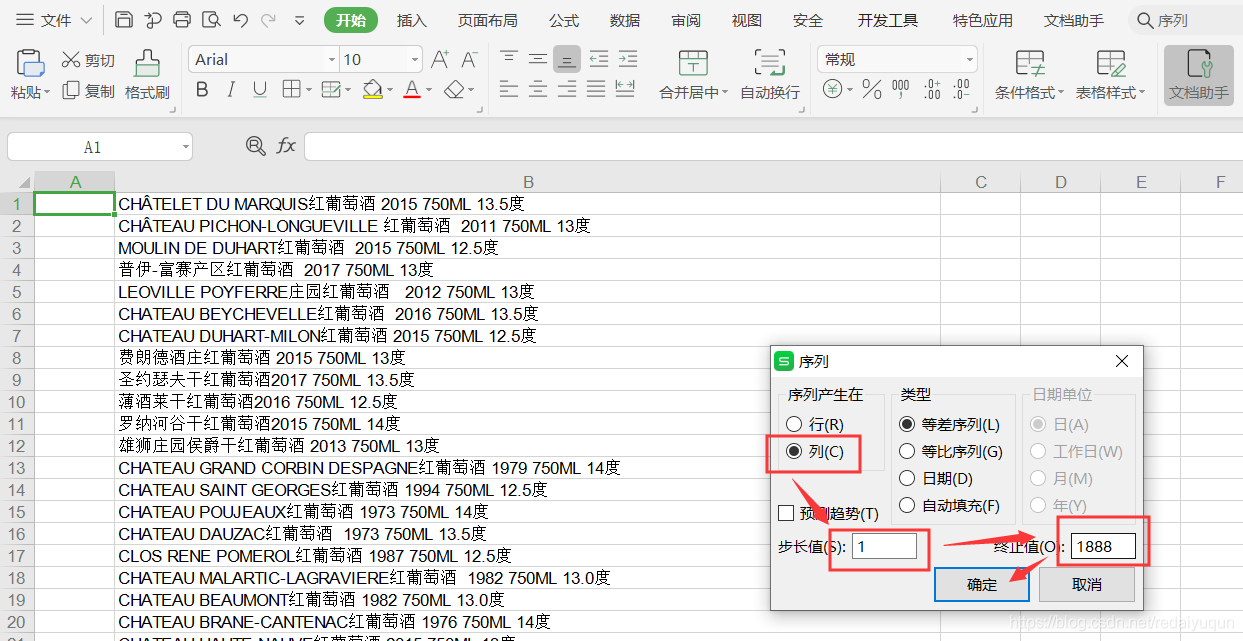Increase indent in cell

click(x=627, y=59)
